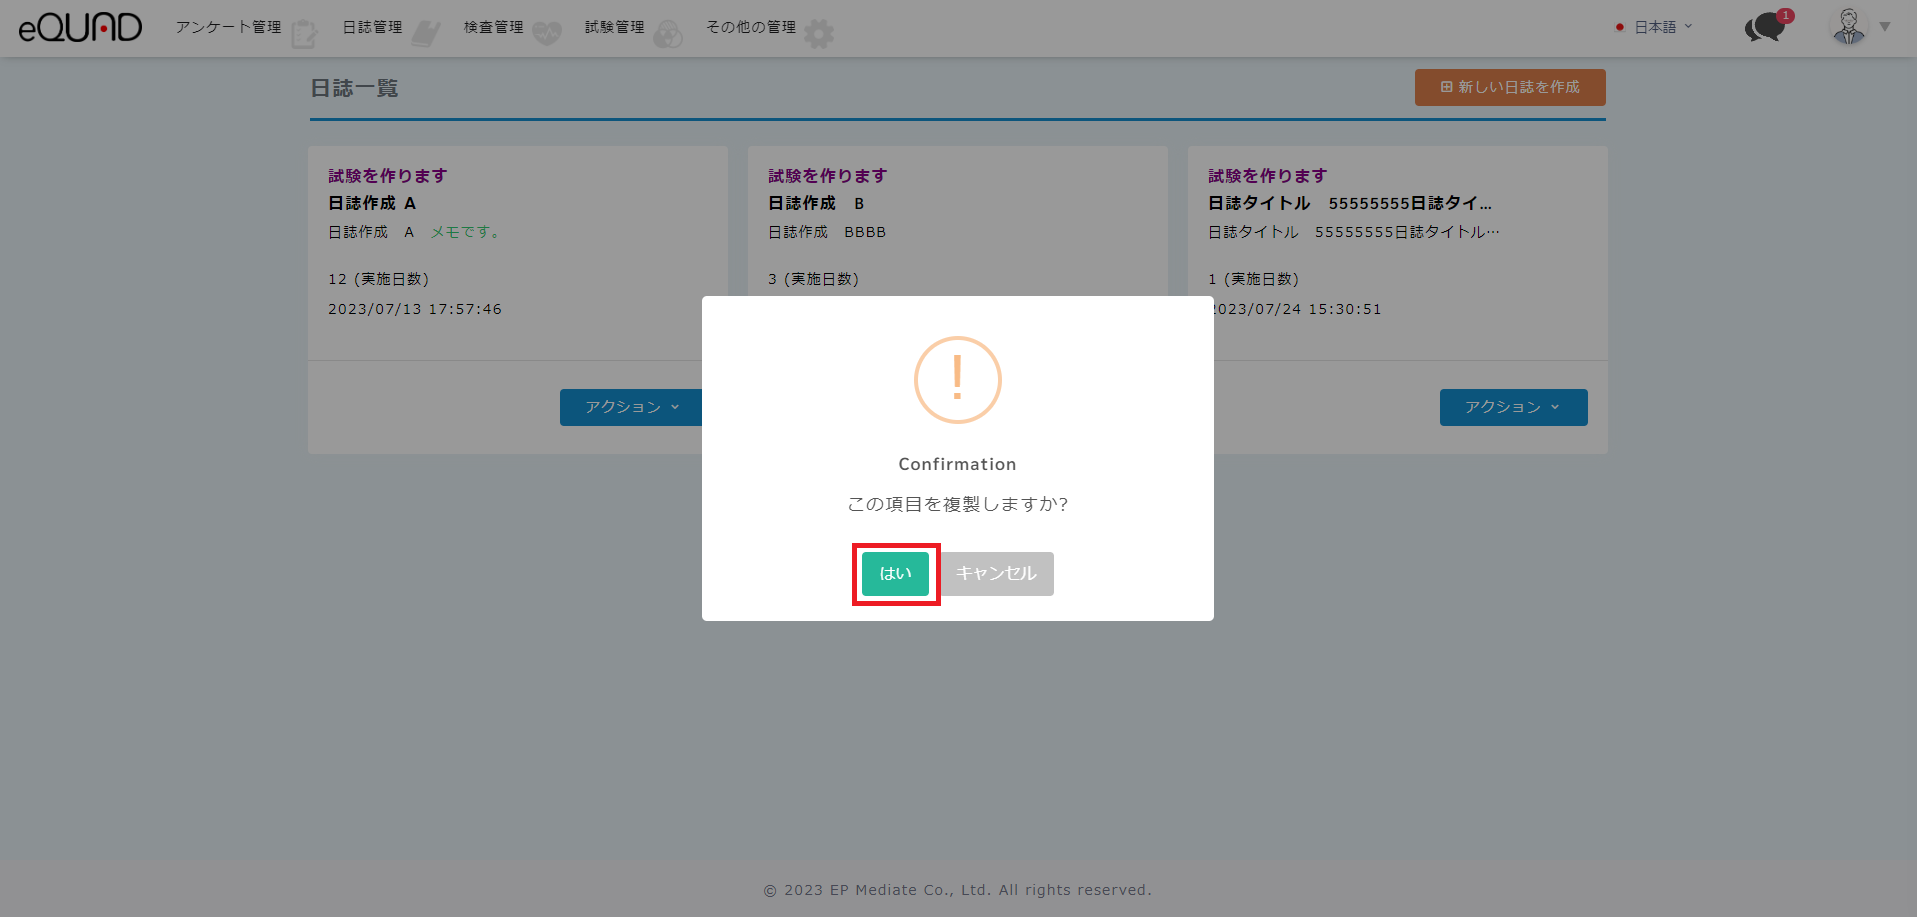Open the アクション dropdown on first card
The height and width of the screenshot is (917, 1917).
coord(631,407)
